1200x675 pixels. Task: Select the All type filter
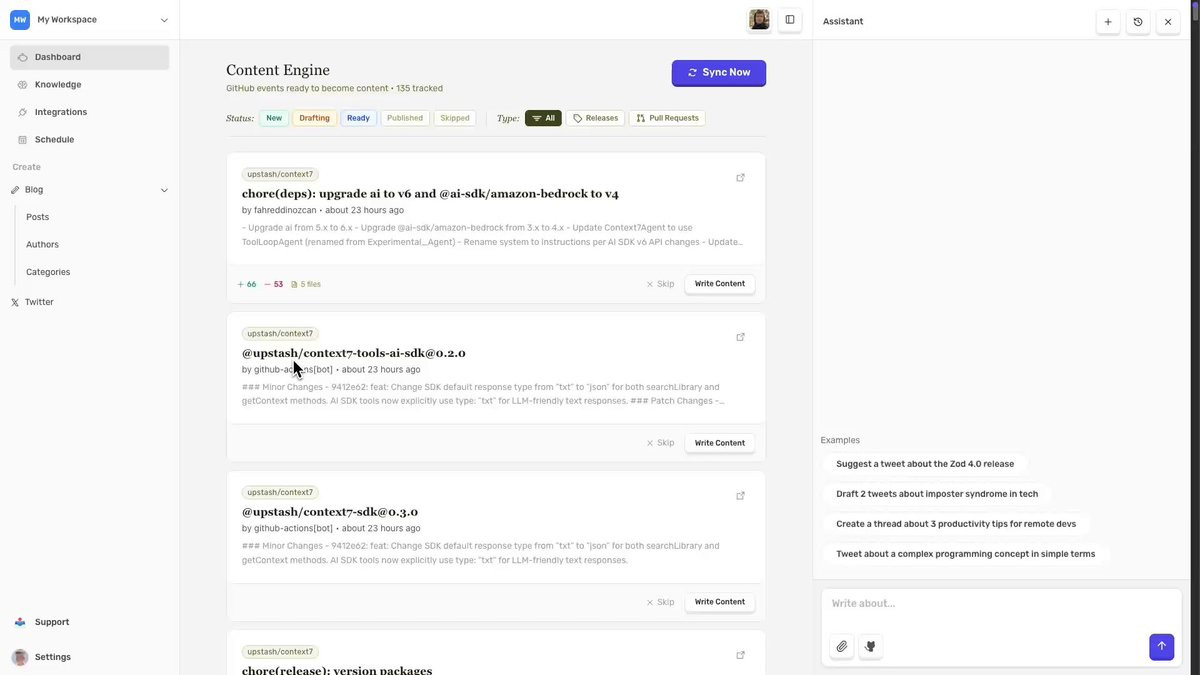[543, 118]
